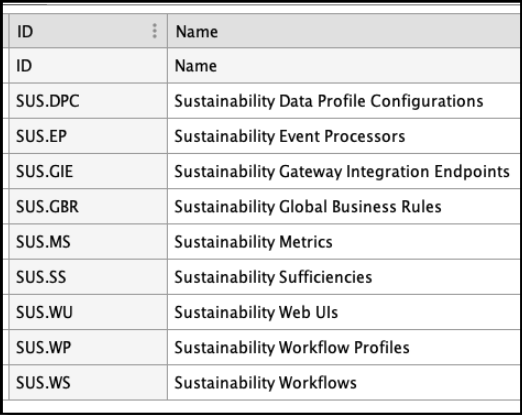Open the ID column options menu
The width and height of the screenshot is (522, 415).
tap(154, 31)
